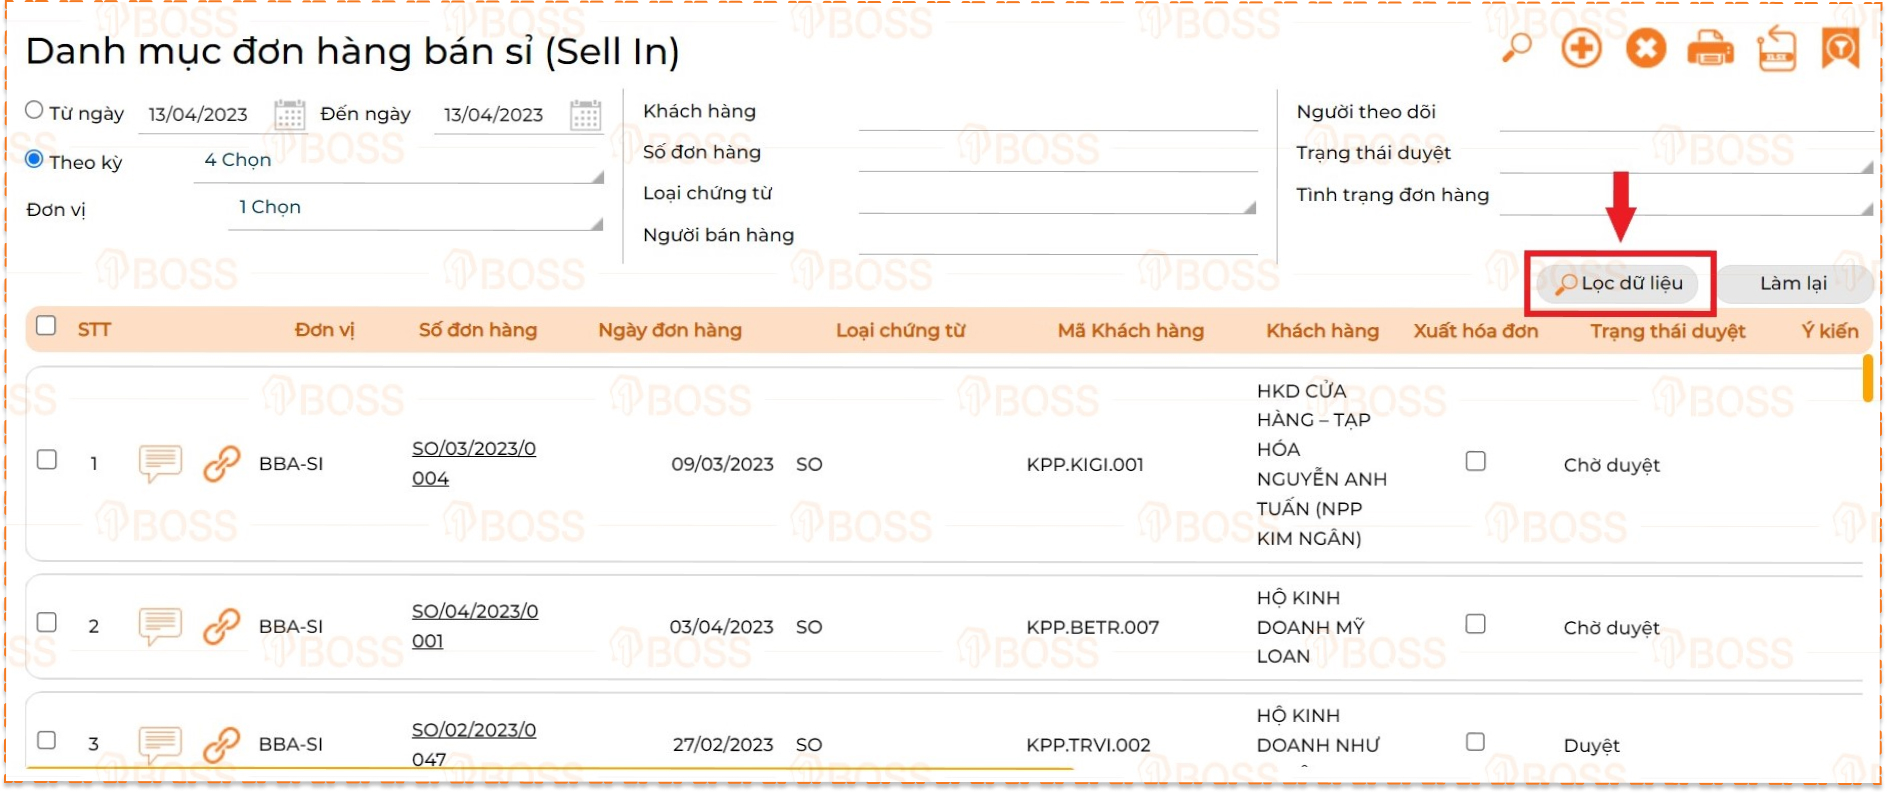Open order link SO/03/2023/0004
1887x794 pixels.
tap(474, 463)
